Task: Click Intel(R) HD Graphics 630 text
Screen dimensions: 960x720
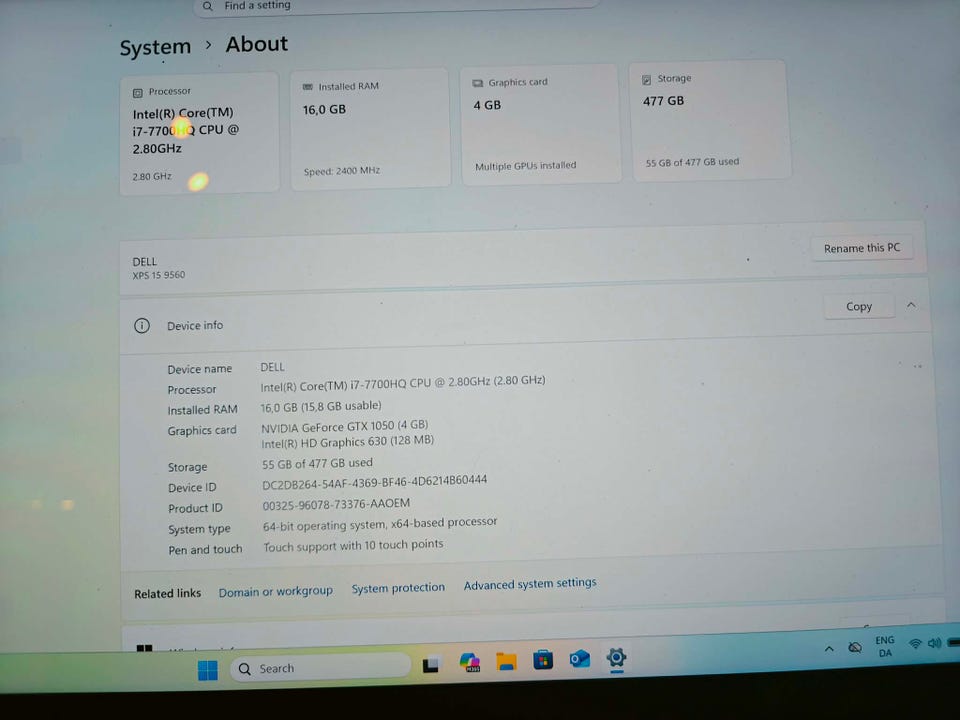Action: point(347,441)
